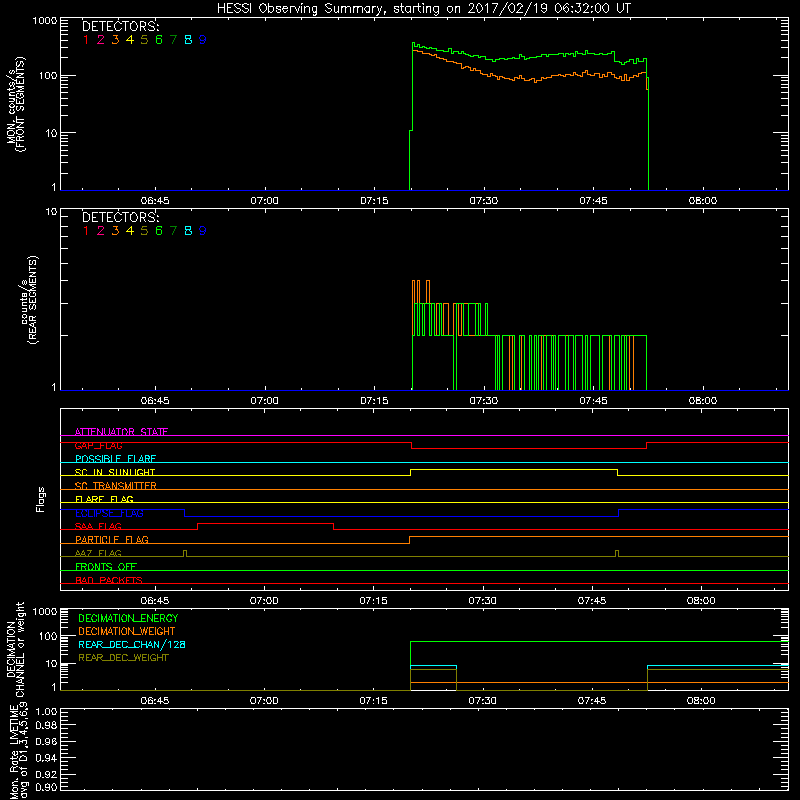The width and height of the screenshot is (800, 800).
Task: Click the AAZ_FLAG label
Action: point(98,554)
